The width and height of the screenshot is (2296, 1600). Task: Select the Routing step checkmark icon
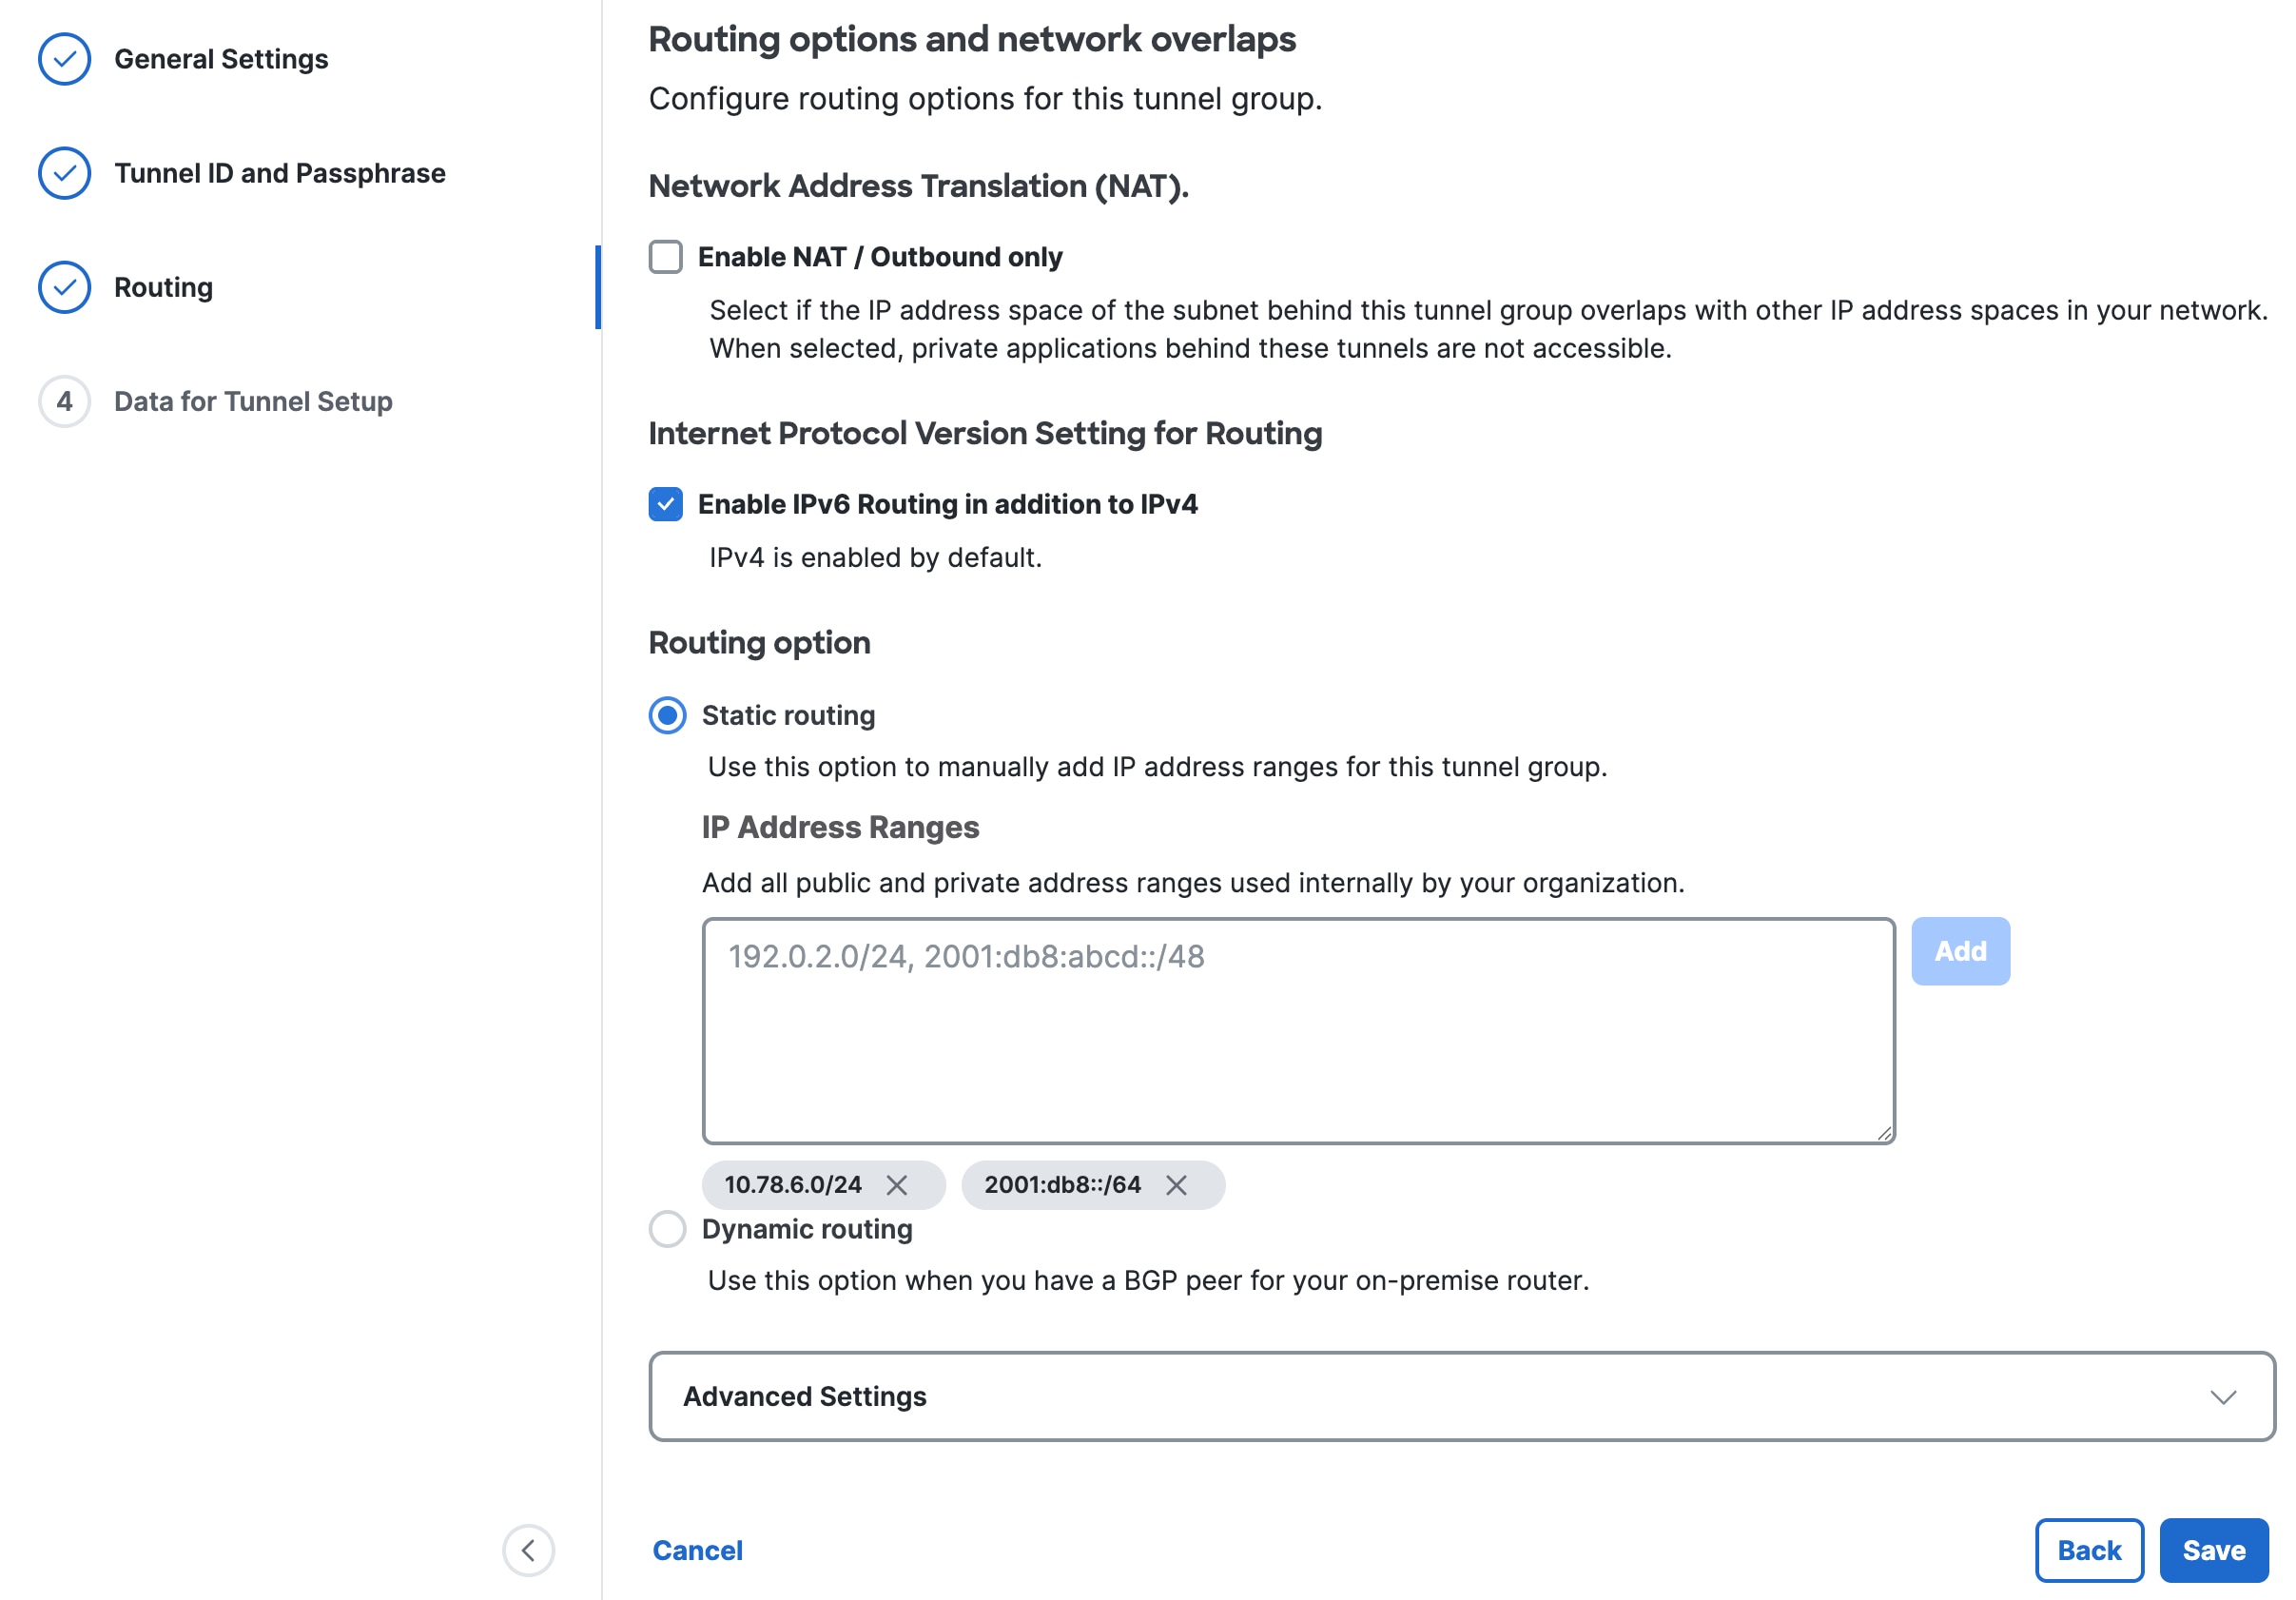[x=64, y=288]
